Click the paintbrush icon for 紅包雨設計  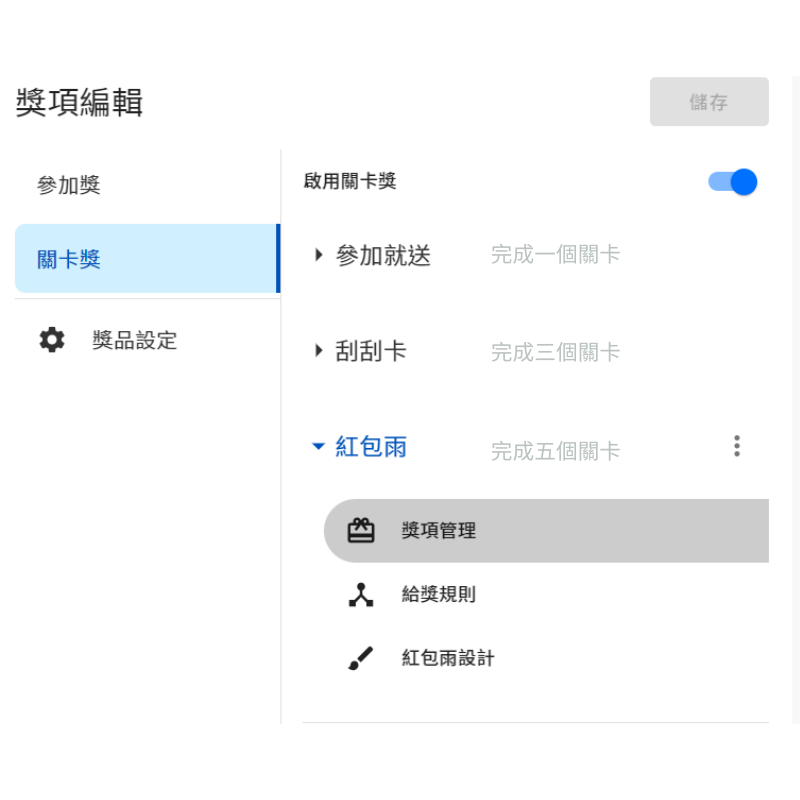pyautogui.click(x=361, y=659)
